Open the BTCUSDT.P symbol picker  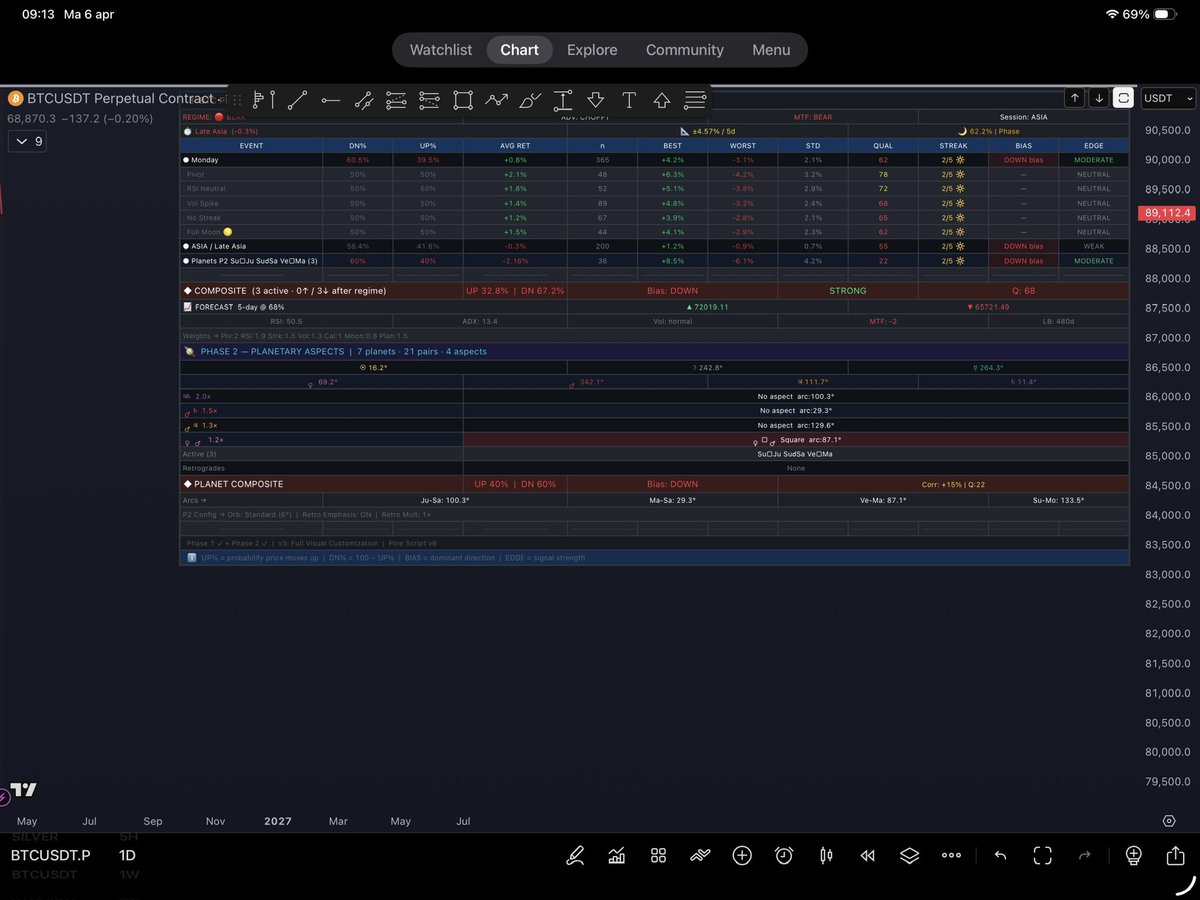tap(50, 856)
